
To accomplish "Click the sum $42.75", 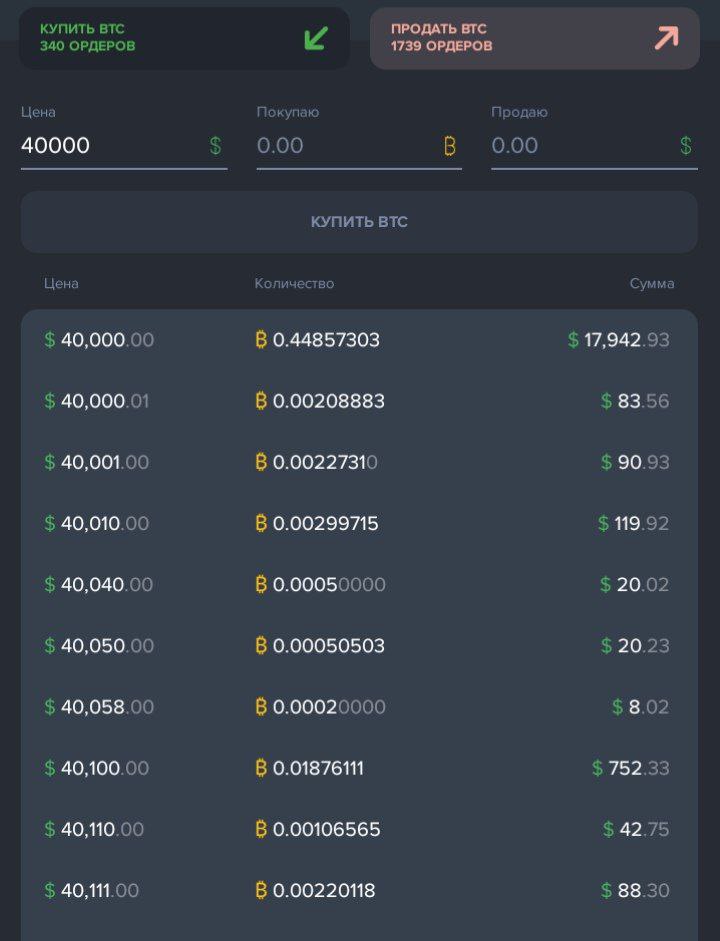I will coord(636,829).
